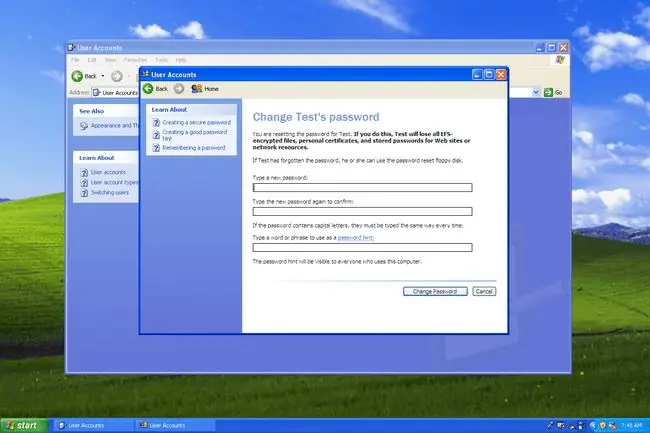Open the password hint link
The image size is (650, 433).
pos(356,237)
